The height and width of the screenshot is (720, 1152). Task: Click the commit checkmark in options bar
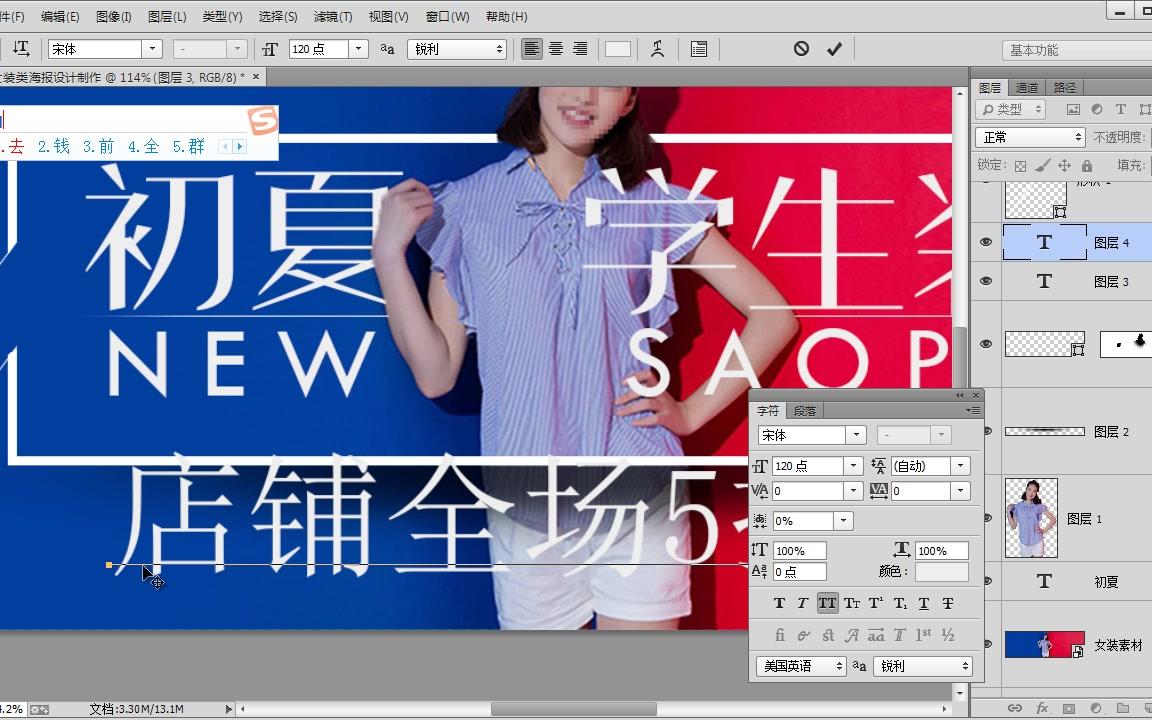pyautogui.click(x=836, y=48)
